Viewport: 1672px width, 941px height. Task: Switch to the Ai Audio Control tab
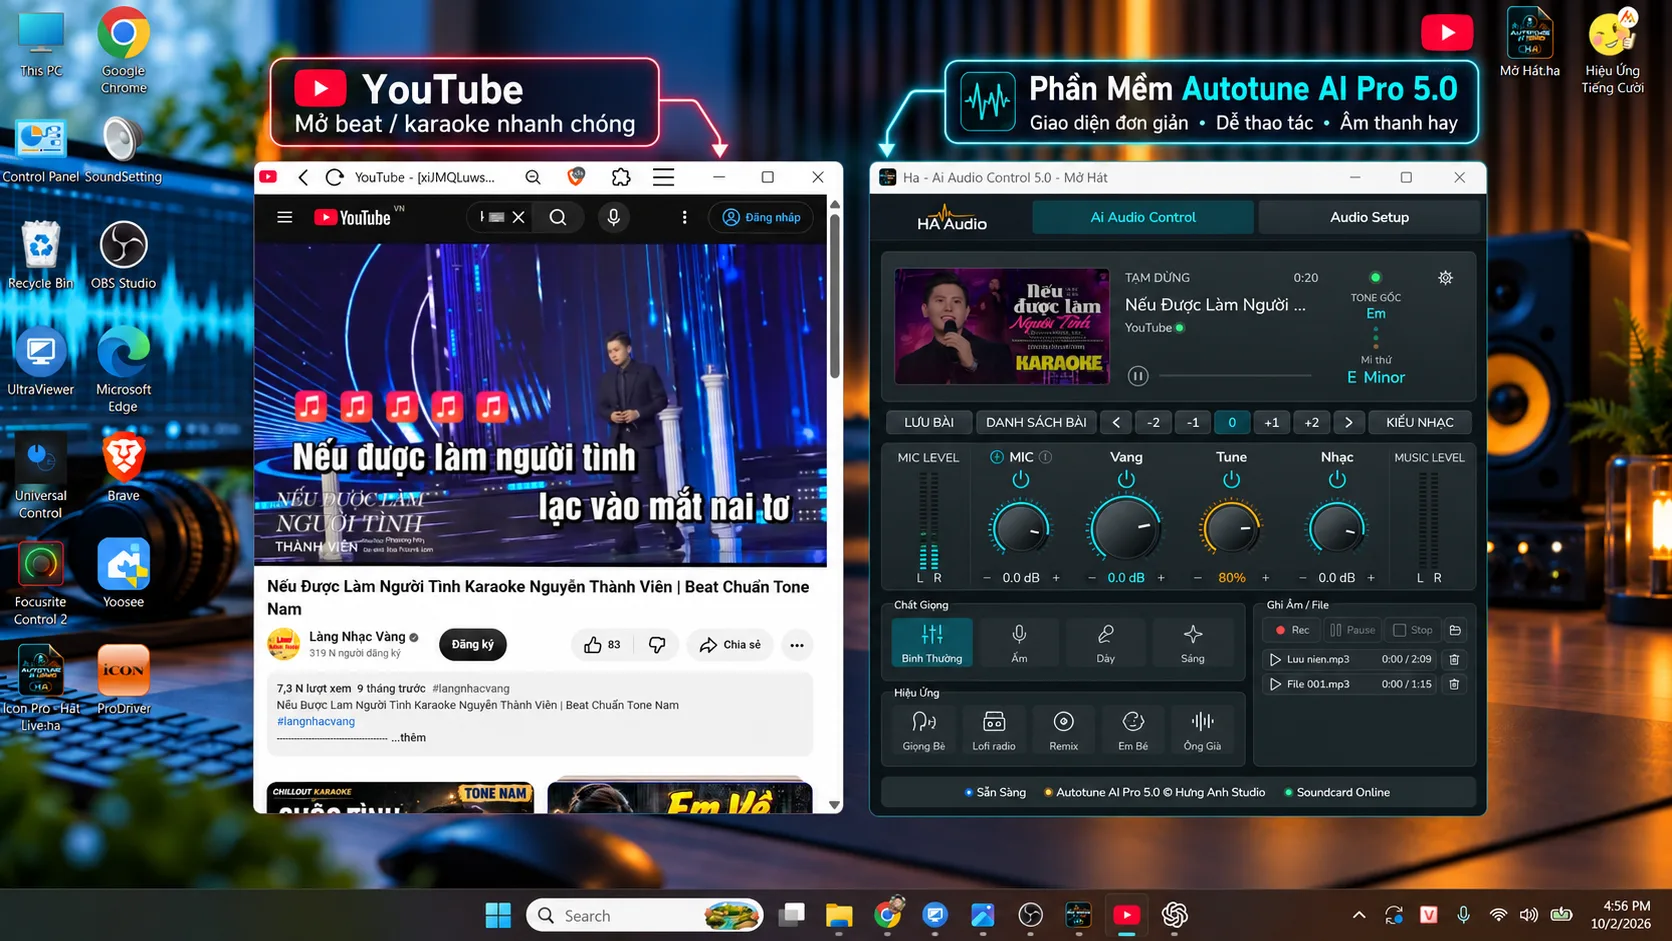(x=1143, y=217)
